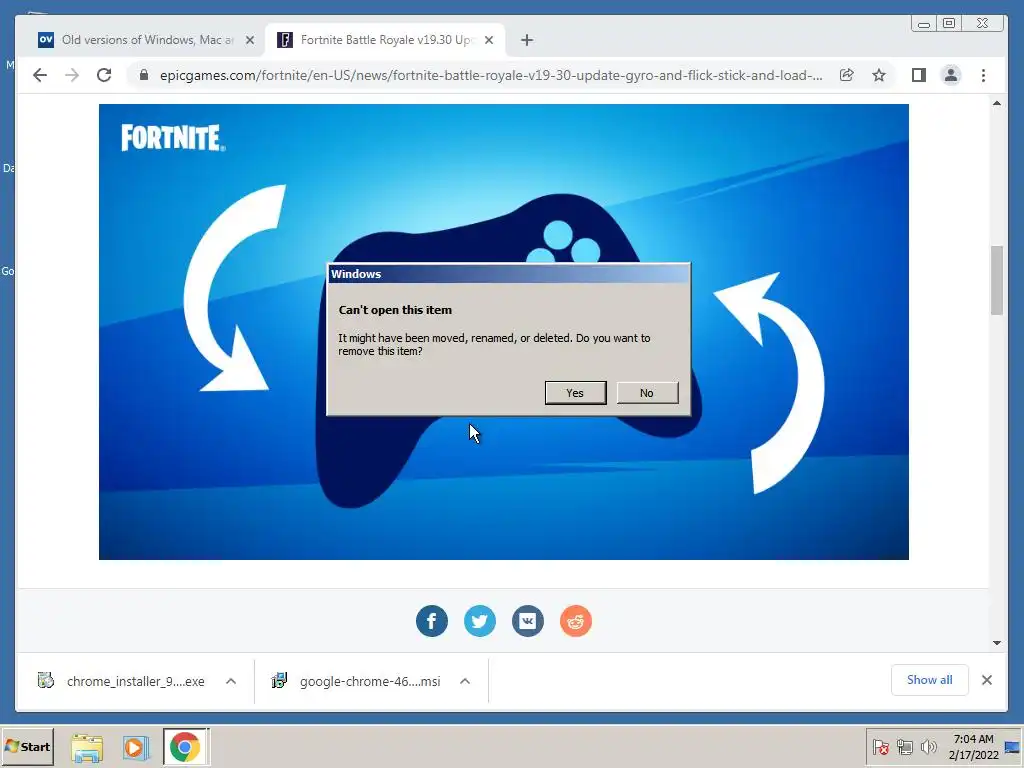Share article on Reddit

pyautogui.click(x=575, y=620)
